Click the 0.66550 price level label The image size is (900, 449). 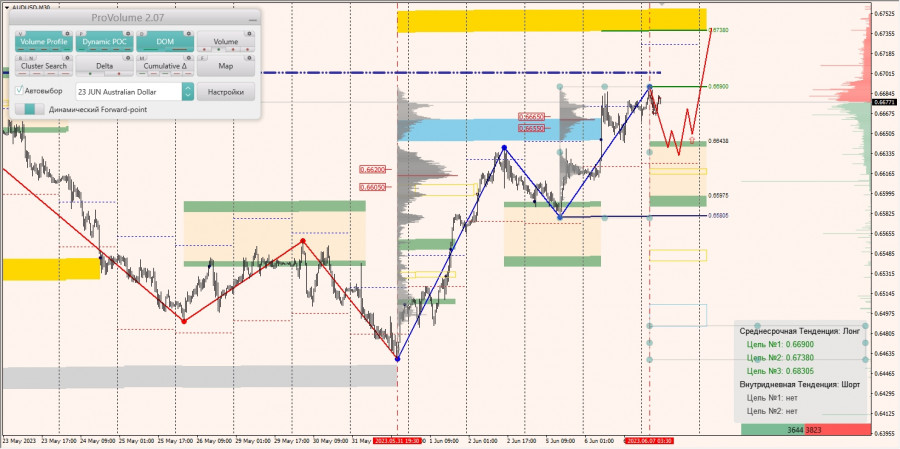pyautogui.click(x=531, y=129)
